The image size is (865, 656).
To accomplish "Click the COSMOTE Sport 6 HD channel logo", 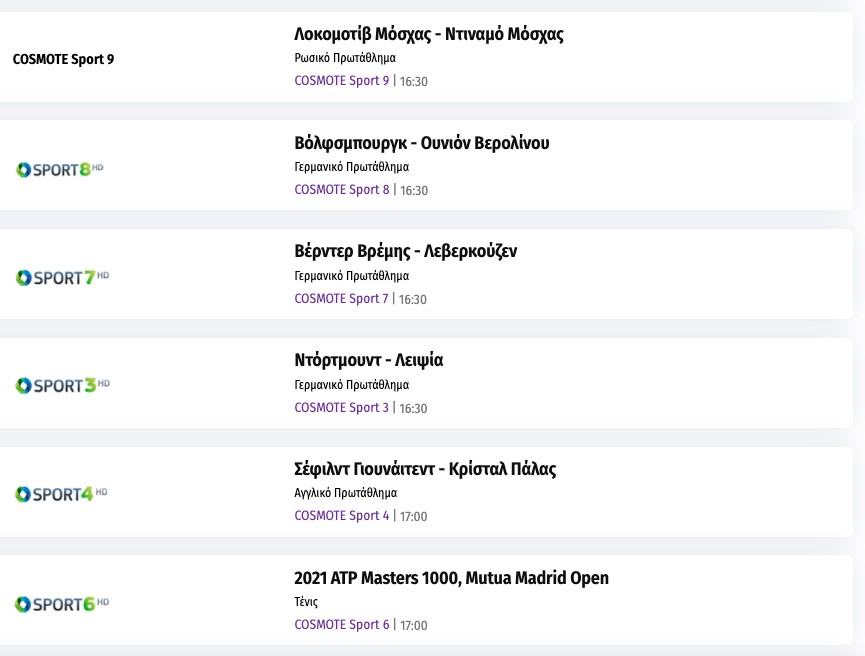I will pyautogui.click(x=62, y=603).
